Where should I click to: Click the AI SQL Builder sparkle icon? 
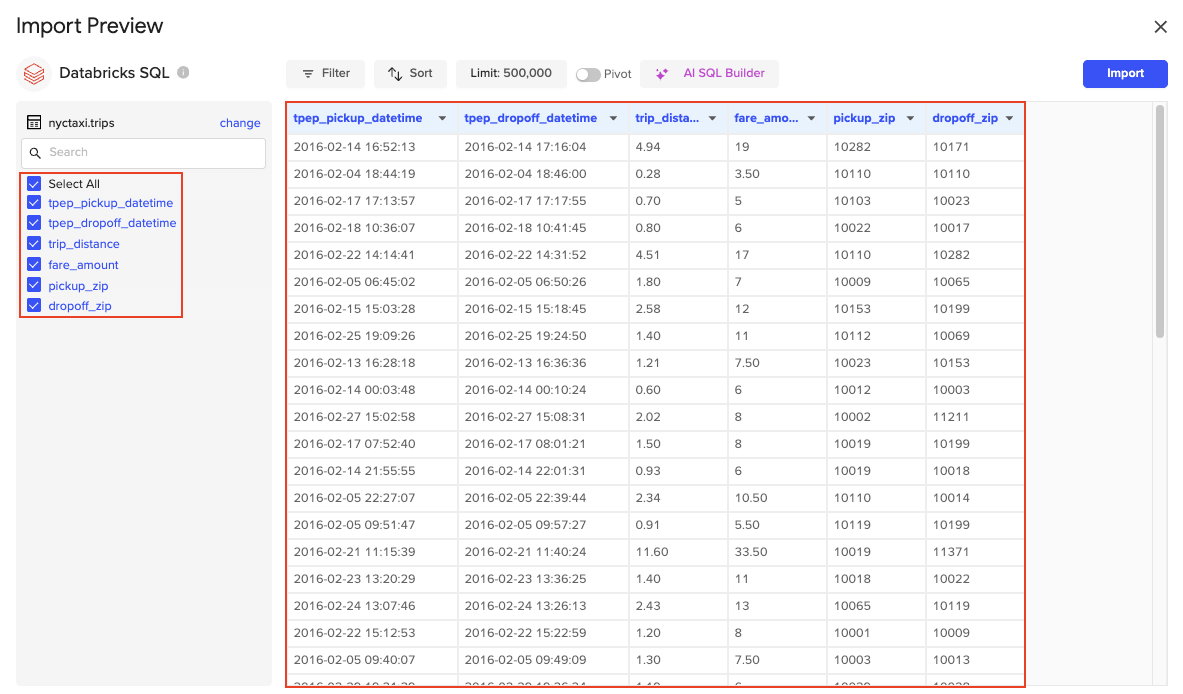click(x=661, y=73)
